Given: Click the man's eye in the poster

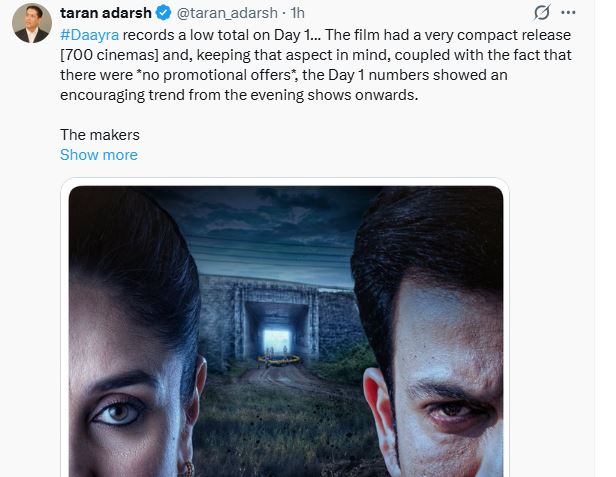Looking at the screenshot, I should pos(451,411).
